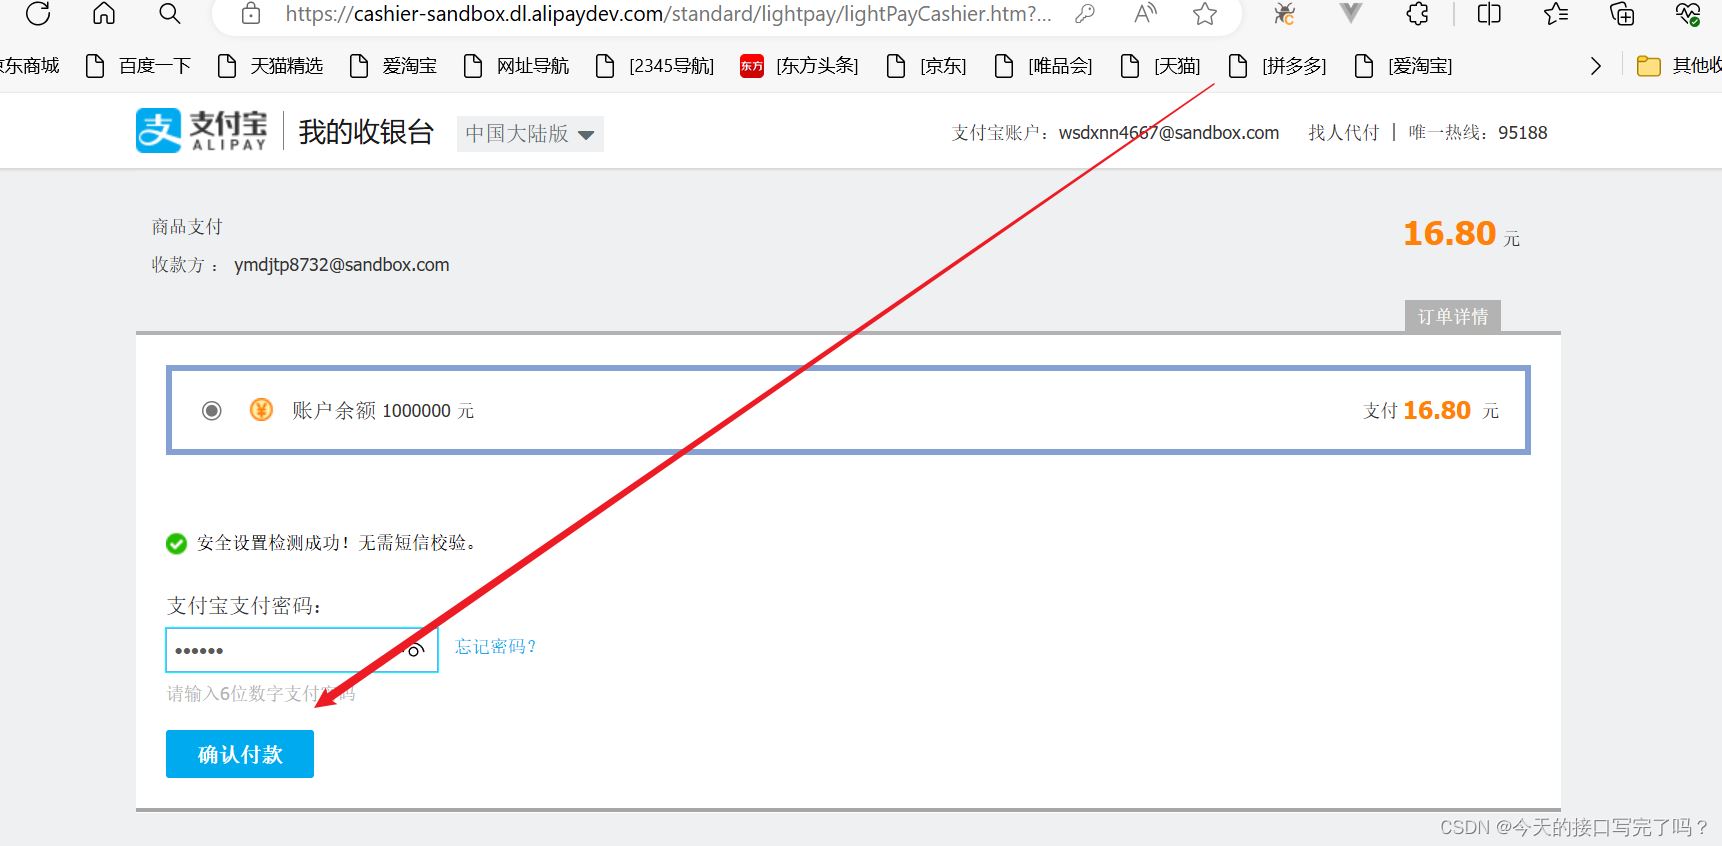
Task: Select the 账户余额 payment radio button
Action: pyautogui.click(x=211, y=411)
